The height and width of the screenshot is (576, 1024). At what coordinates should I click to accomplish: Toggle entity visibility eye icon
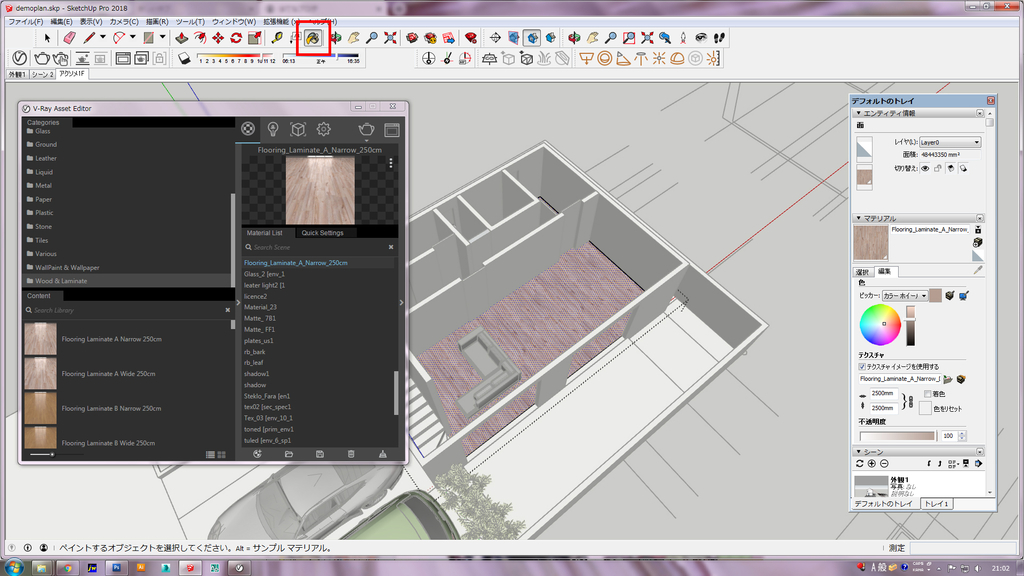click(924, 168)
